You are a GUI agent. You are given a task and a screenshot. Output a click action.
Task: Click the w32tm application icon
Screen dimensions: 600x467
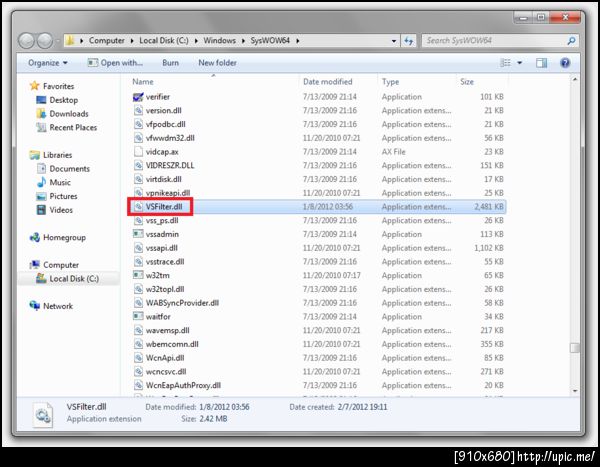[x=138, y=276]
